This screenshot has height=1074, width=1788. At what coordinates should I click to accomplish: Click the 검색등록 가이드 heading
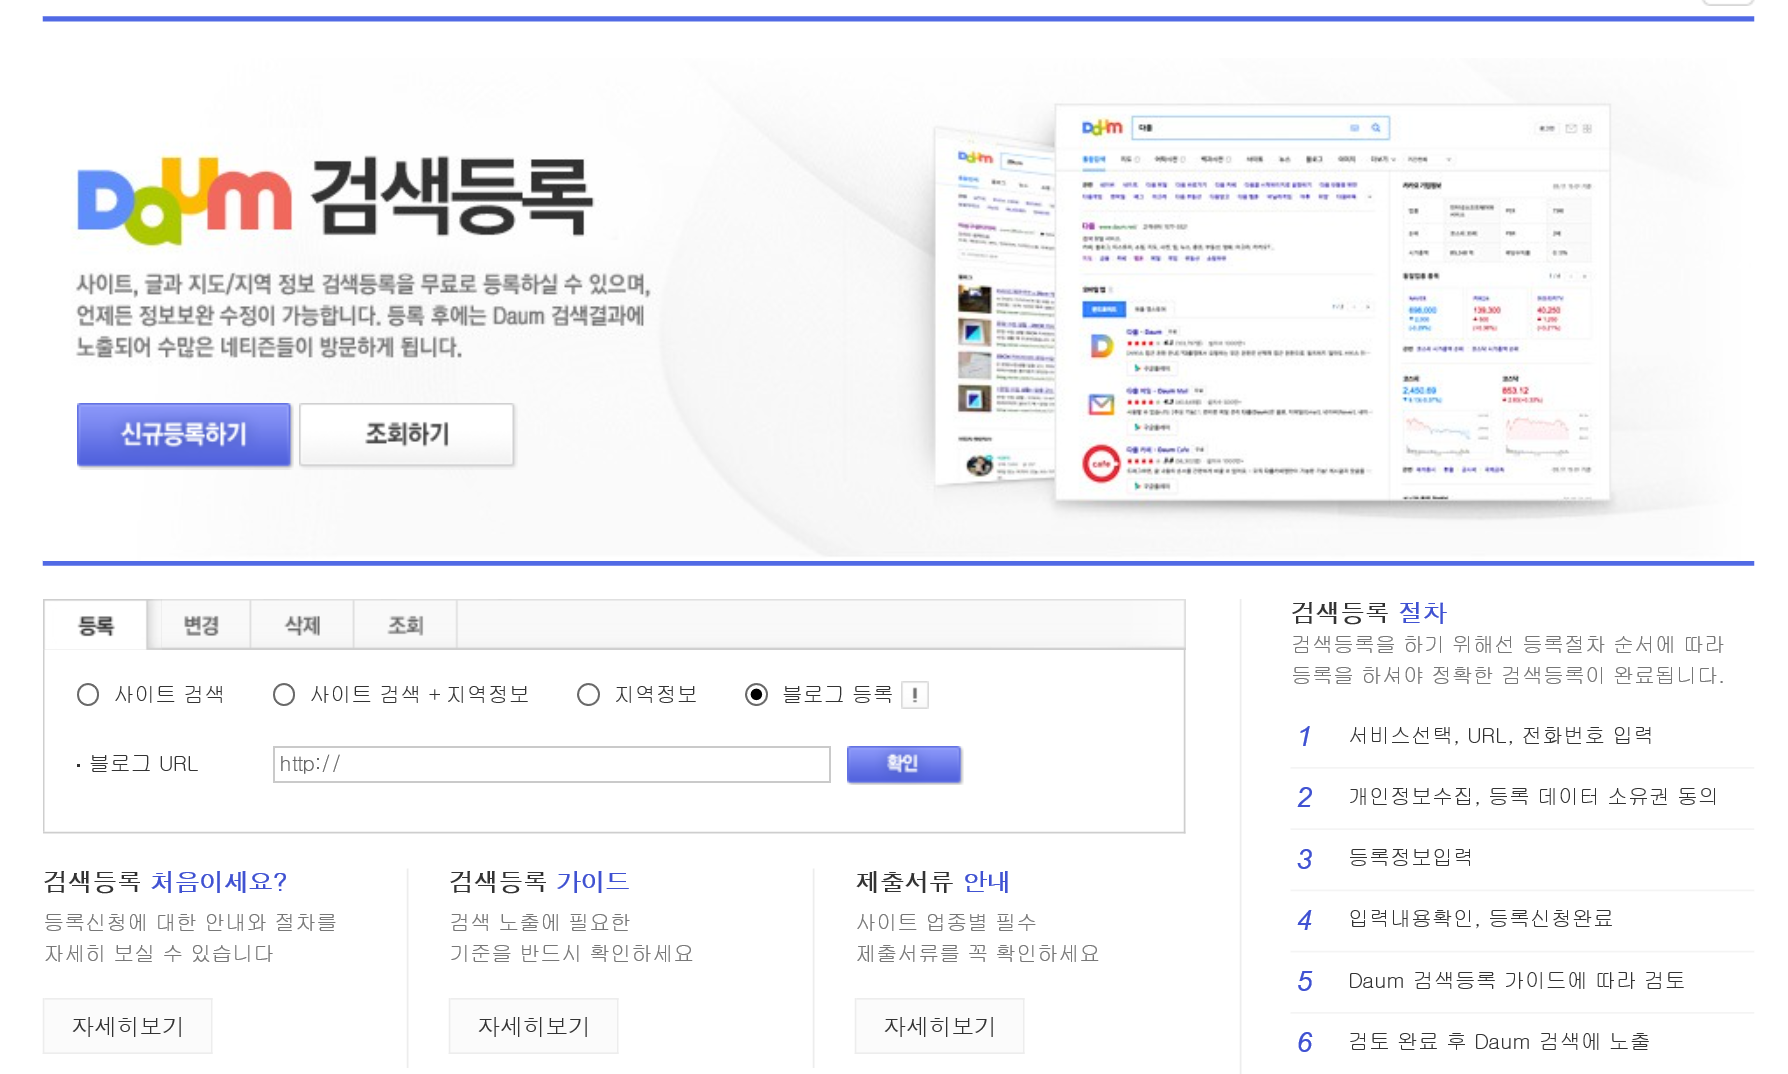coord(539,882)
